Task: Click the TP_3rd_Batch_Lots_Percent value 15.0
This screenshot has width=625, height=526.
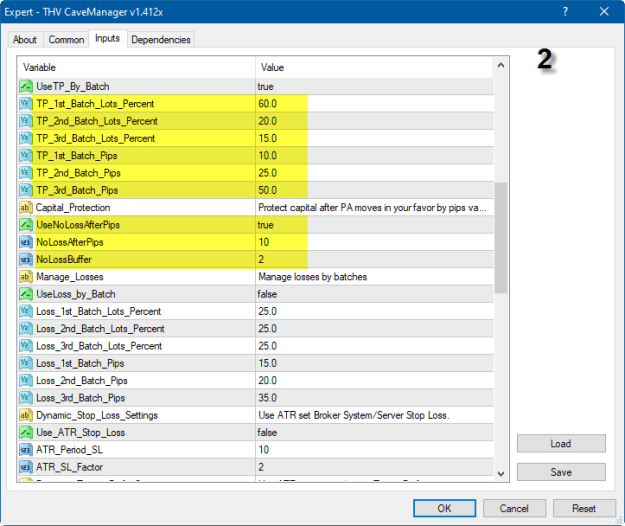Action: coord(267,138)
